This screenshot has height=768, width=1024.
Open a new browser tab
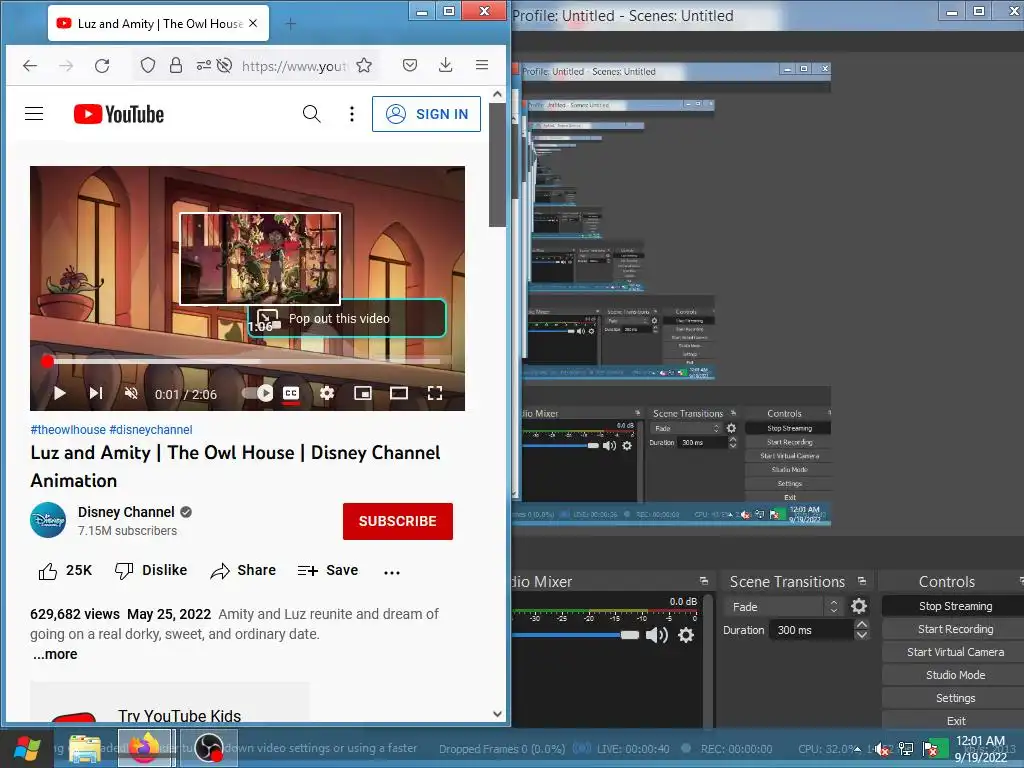point(291,24)
